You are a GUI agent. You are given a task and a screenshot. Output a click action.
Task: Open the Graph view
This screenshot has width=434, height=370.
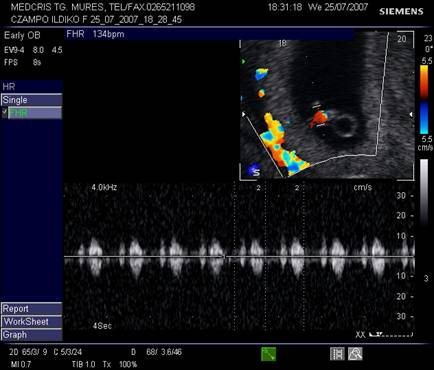tap(32, 335)
